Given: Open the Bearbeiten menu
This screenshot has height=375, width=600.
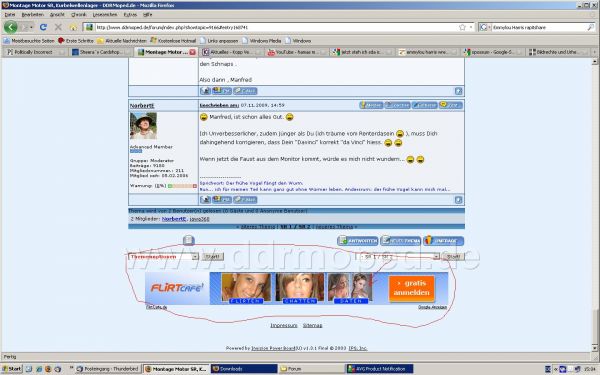Looking at the screenshot, I should click(x=33, y=15).
